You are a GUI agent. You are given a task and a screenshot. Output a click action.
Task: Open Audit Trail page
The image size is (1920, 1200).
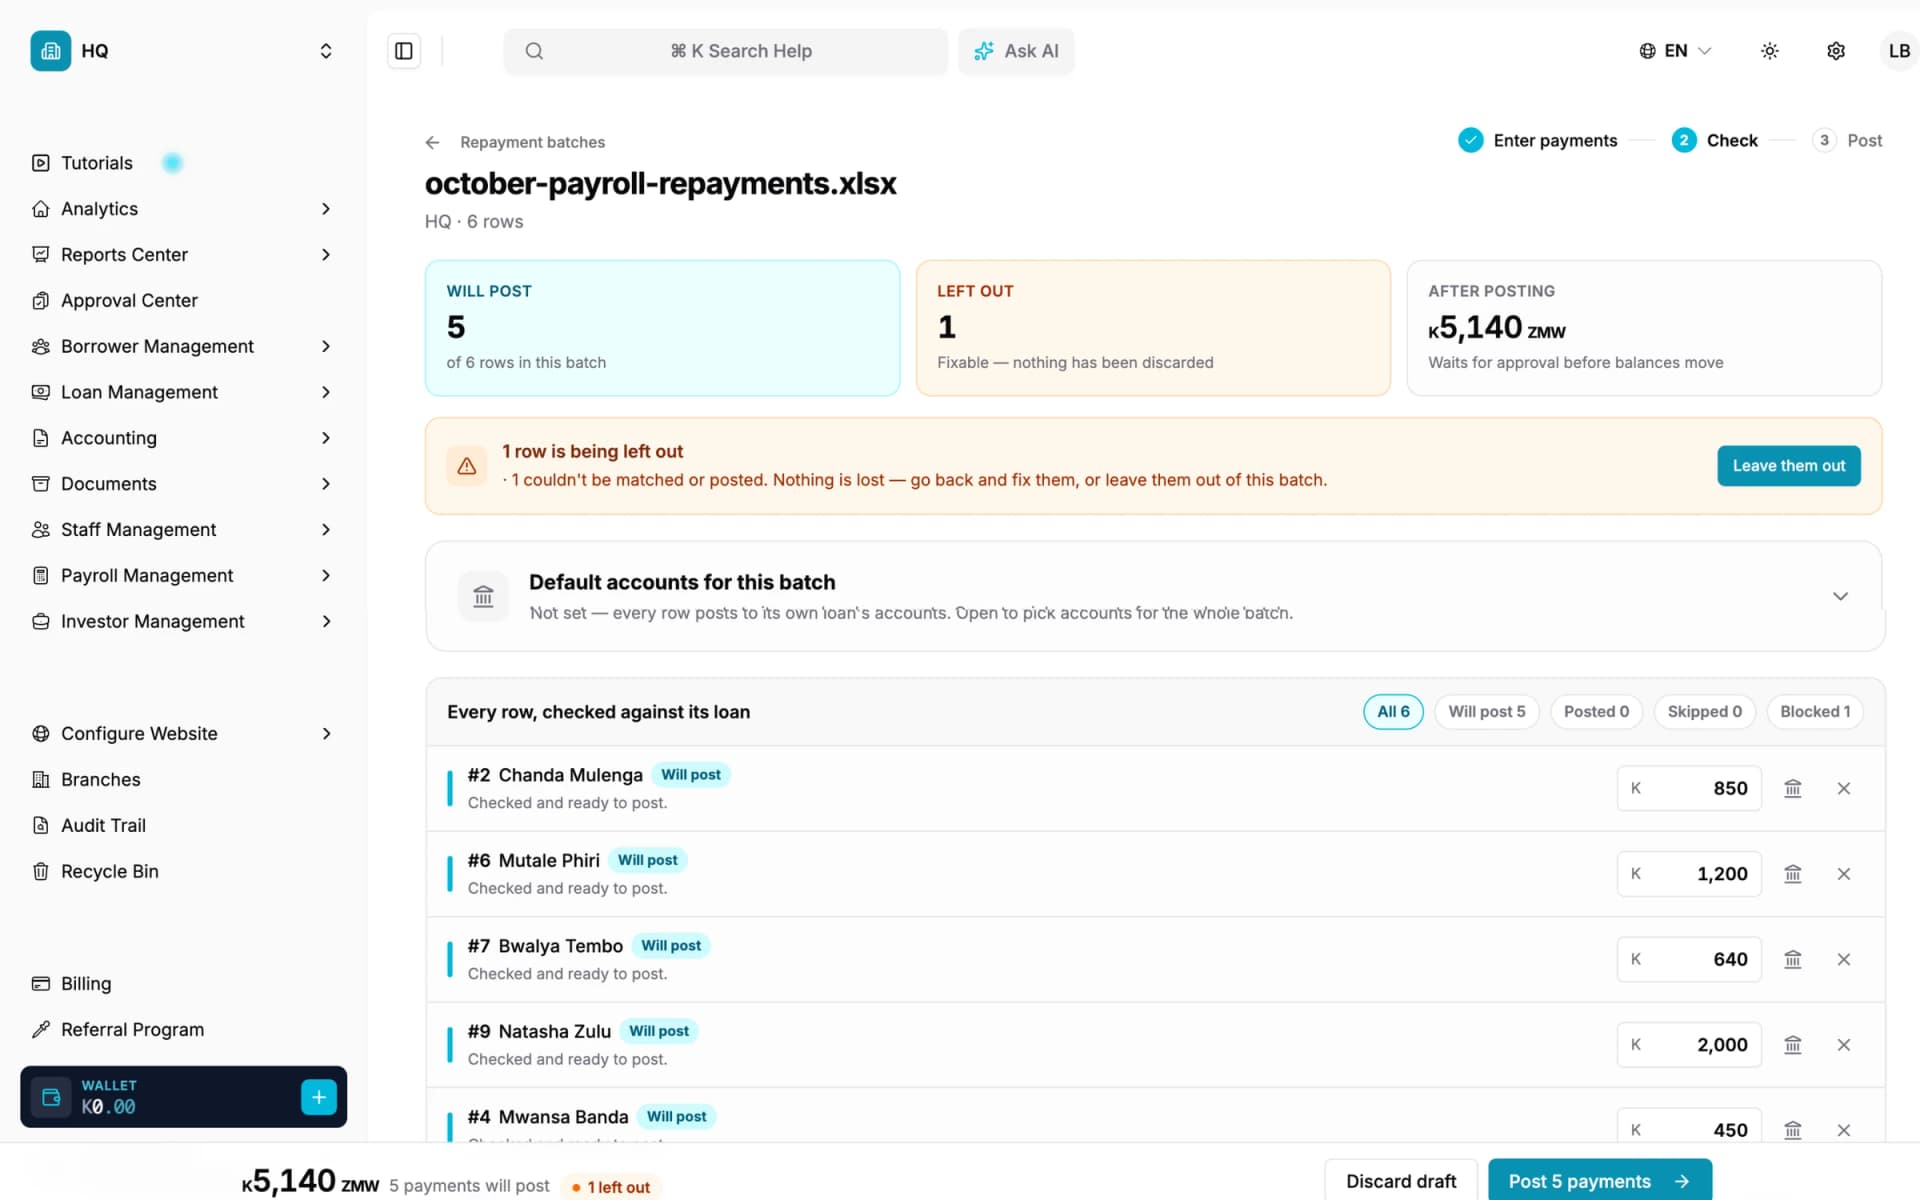183,825
